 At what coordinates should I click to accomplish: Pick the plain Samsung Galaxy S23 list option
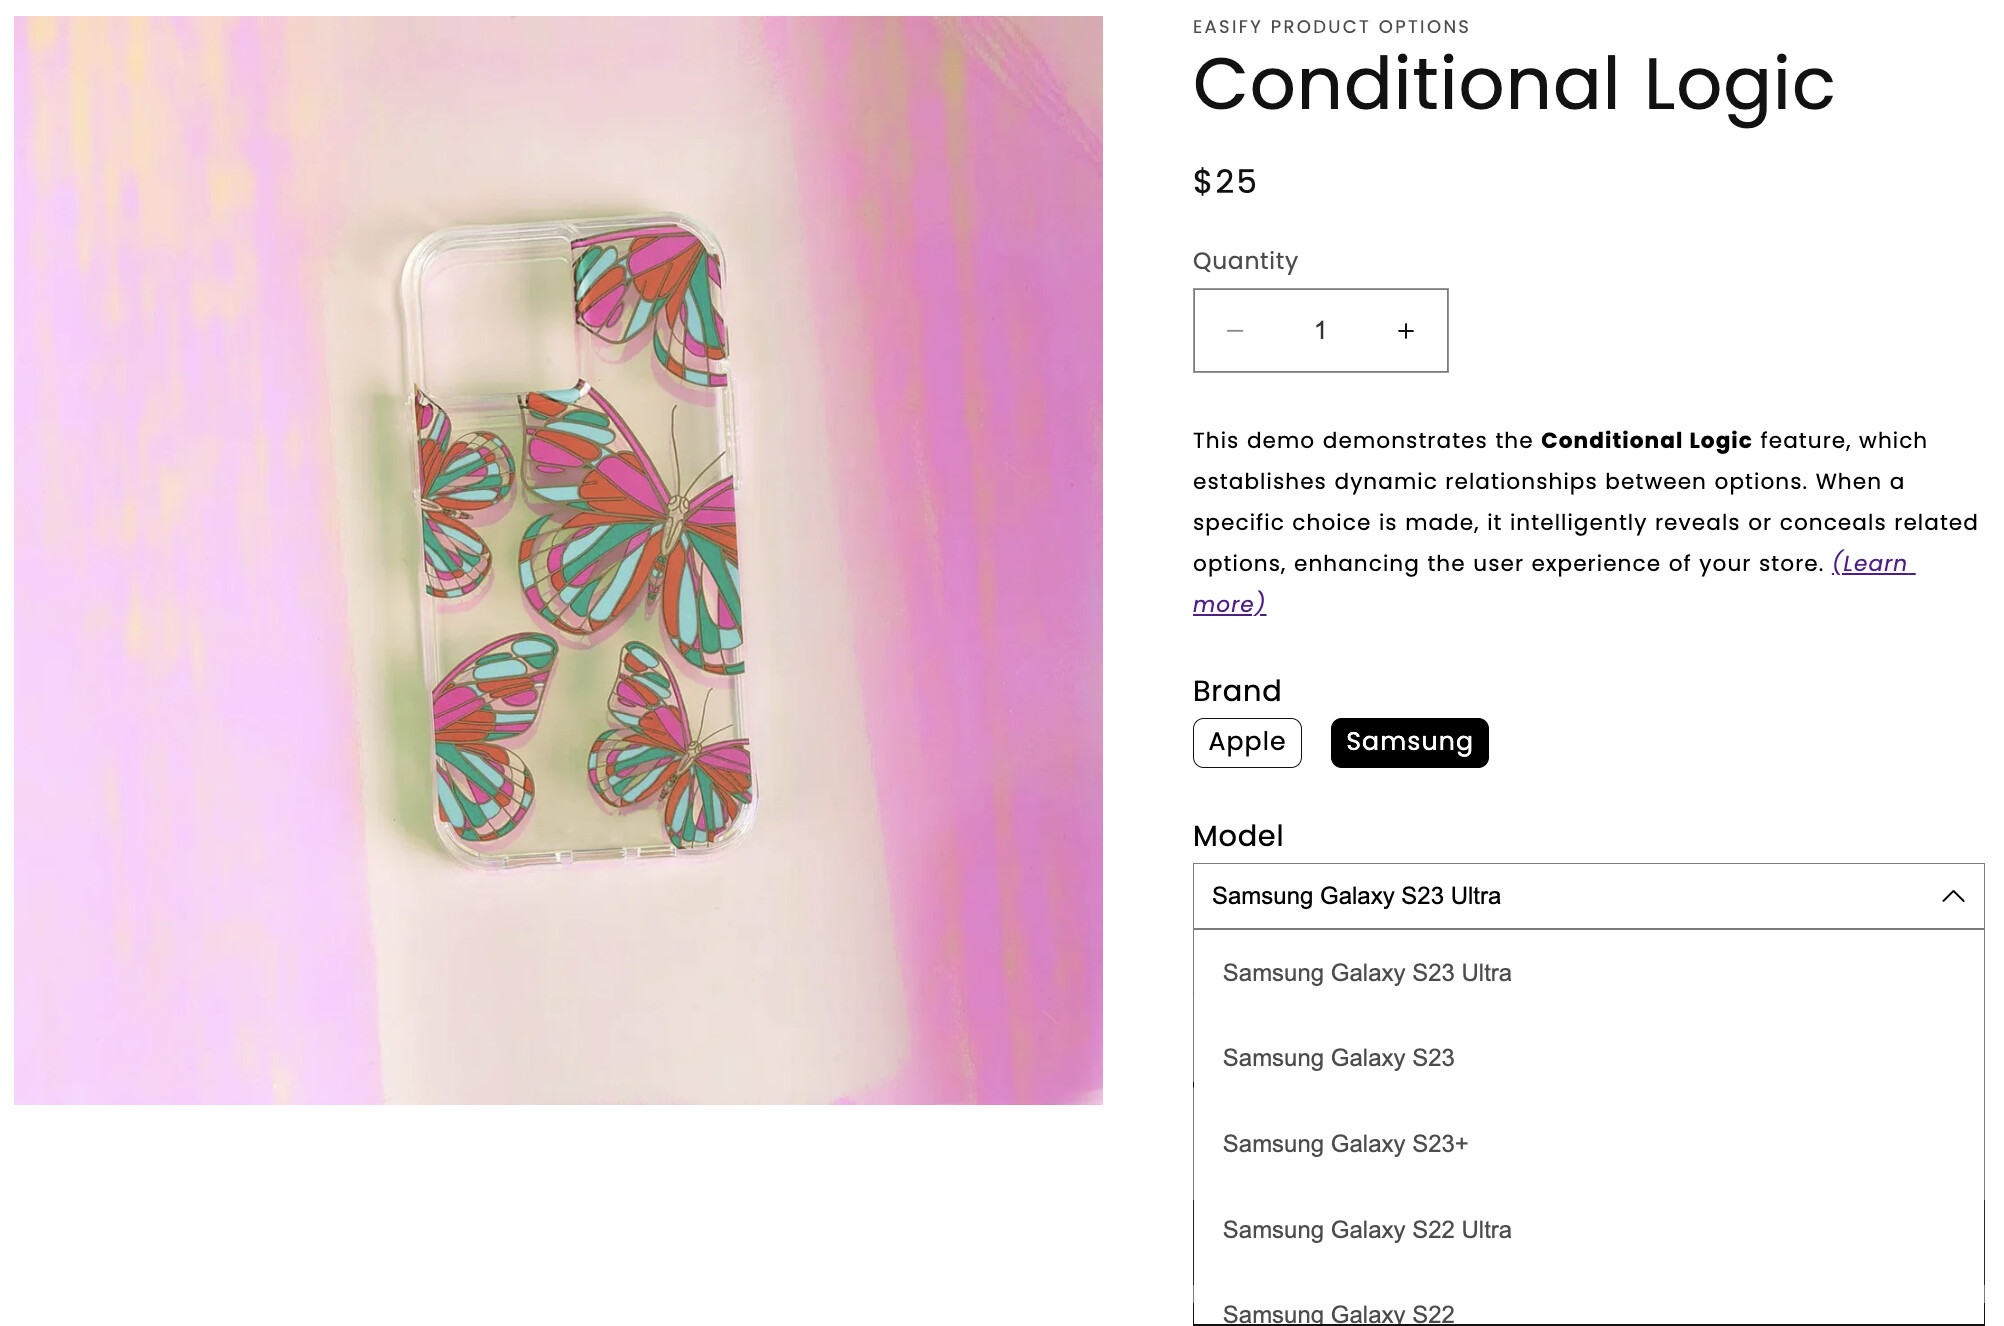pos(1338,1058)
